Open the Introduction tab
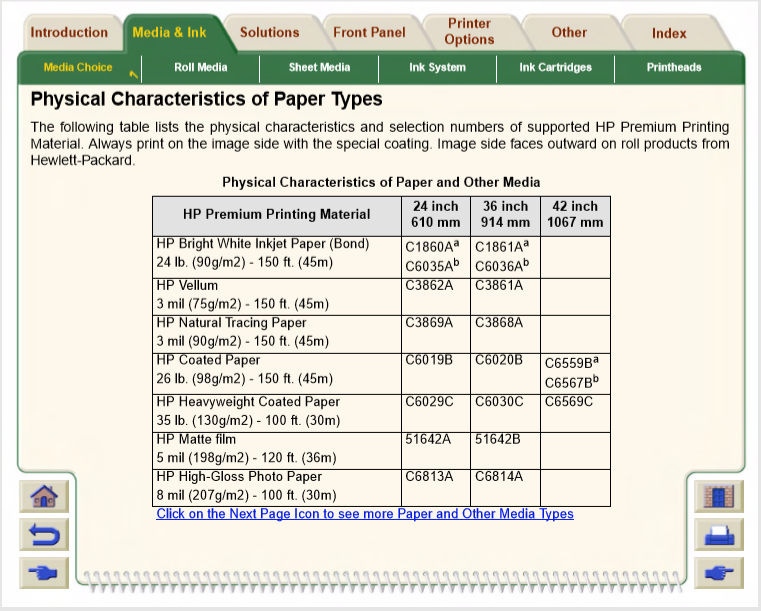 (x=68, y=32)
